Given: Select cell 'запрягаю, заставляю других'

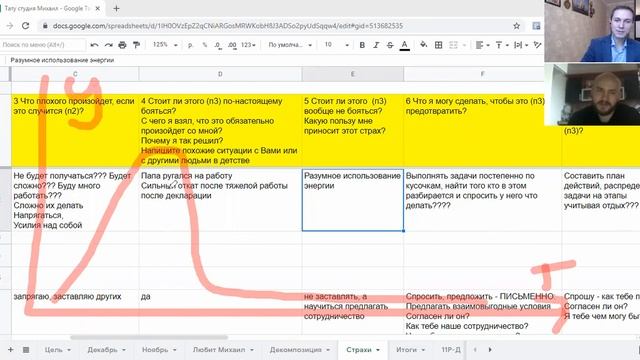Looking at the screenshot, I should (75, 312).
